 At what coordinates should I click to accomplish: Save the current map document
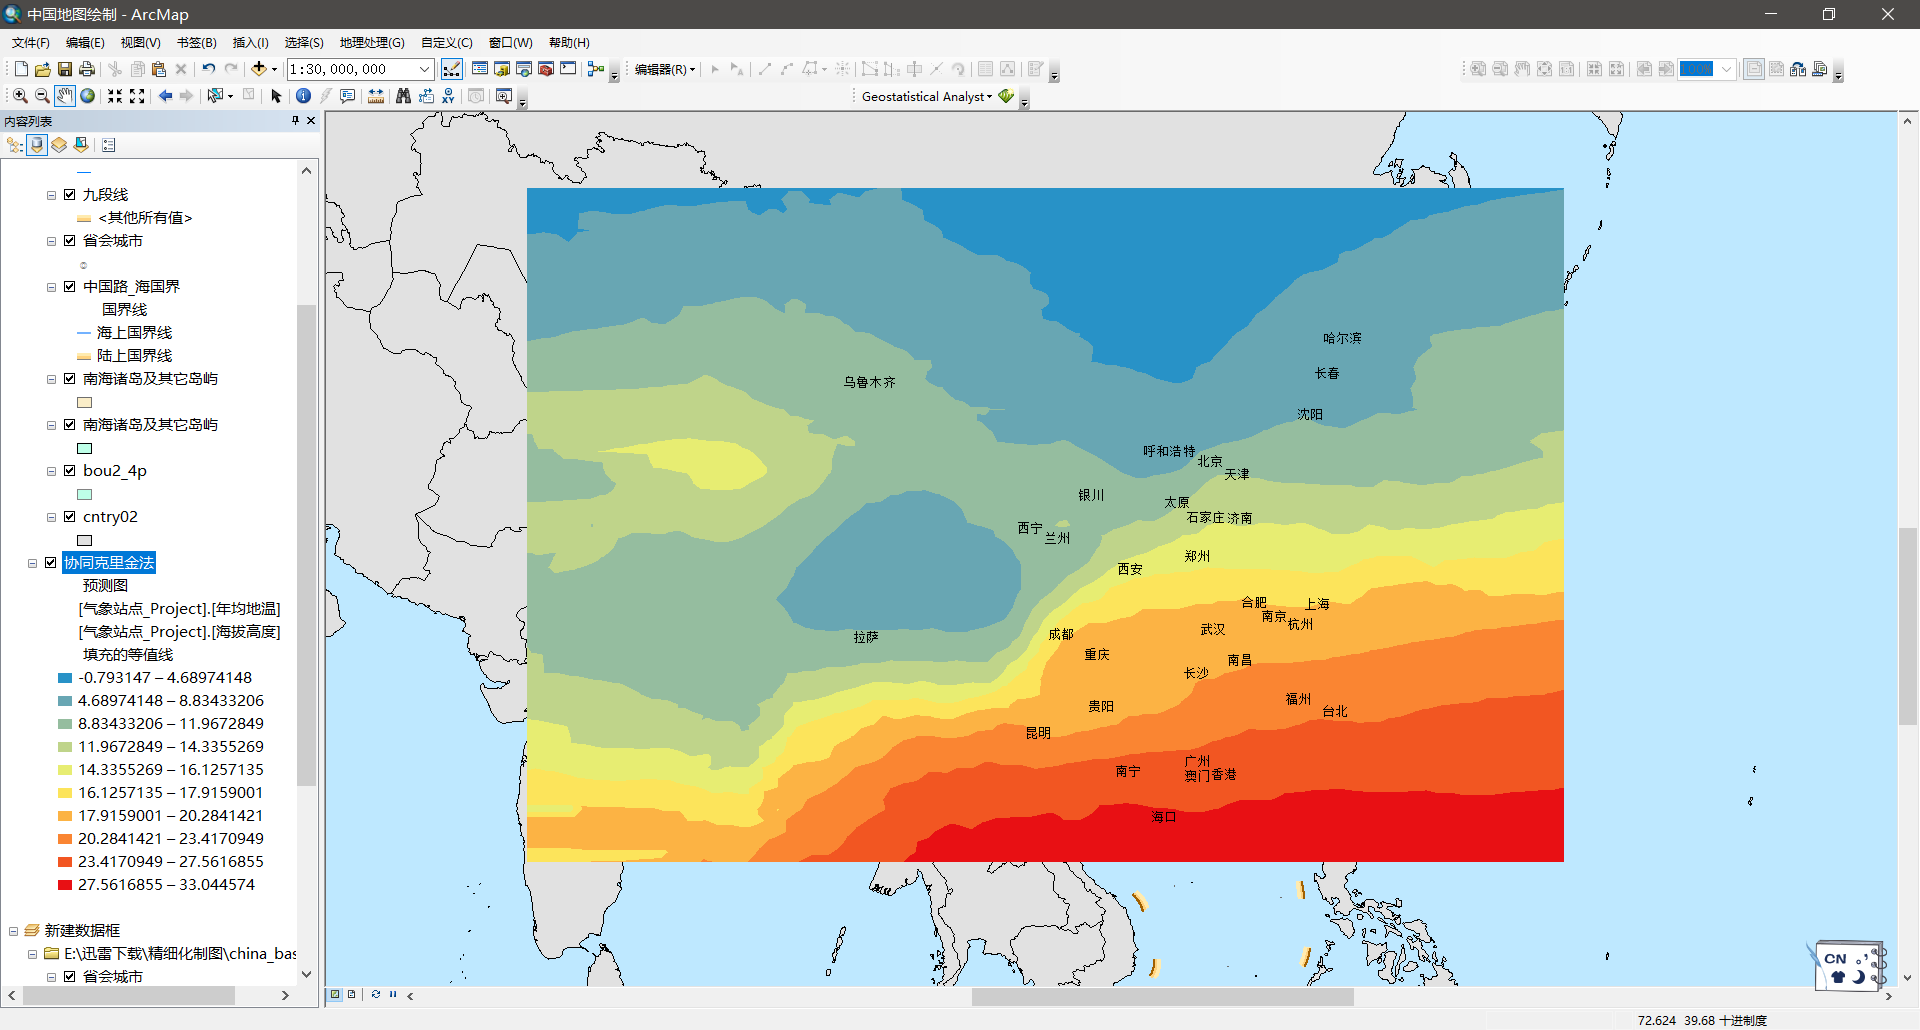64,69
